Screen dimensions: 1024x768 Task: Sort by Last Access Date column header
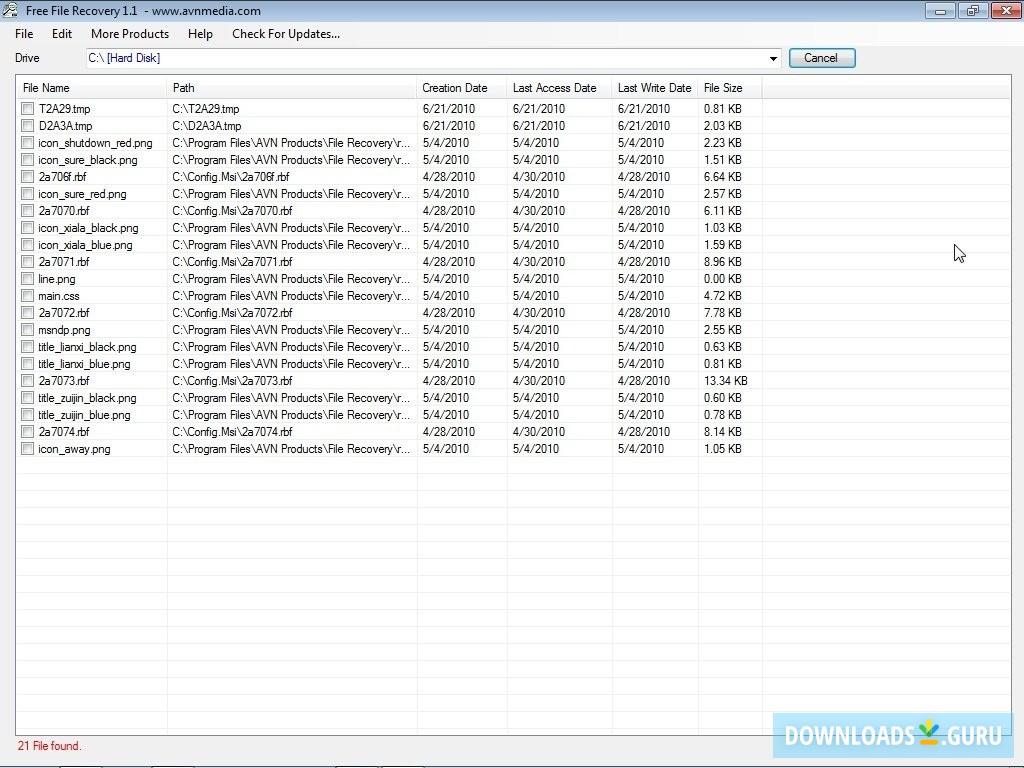[560, 88]
